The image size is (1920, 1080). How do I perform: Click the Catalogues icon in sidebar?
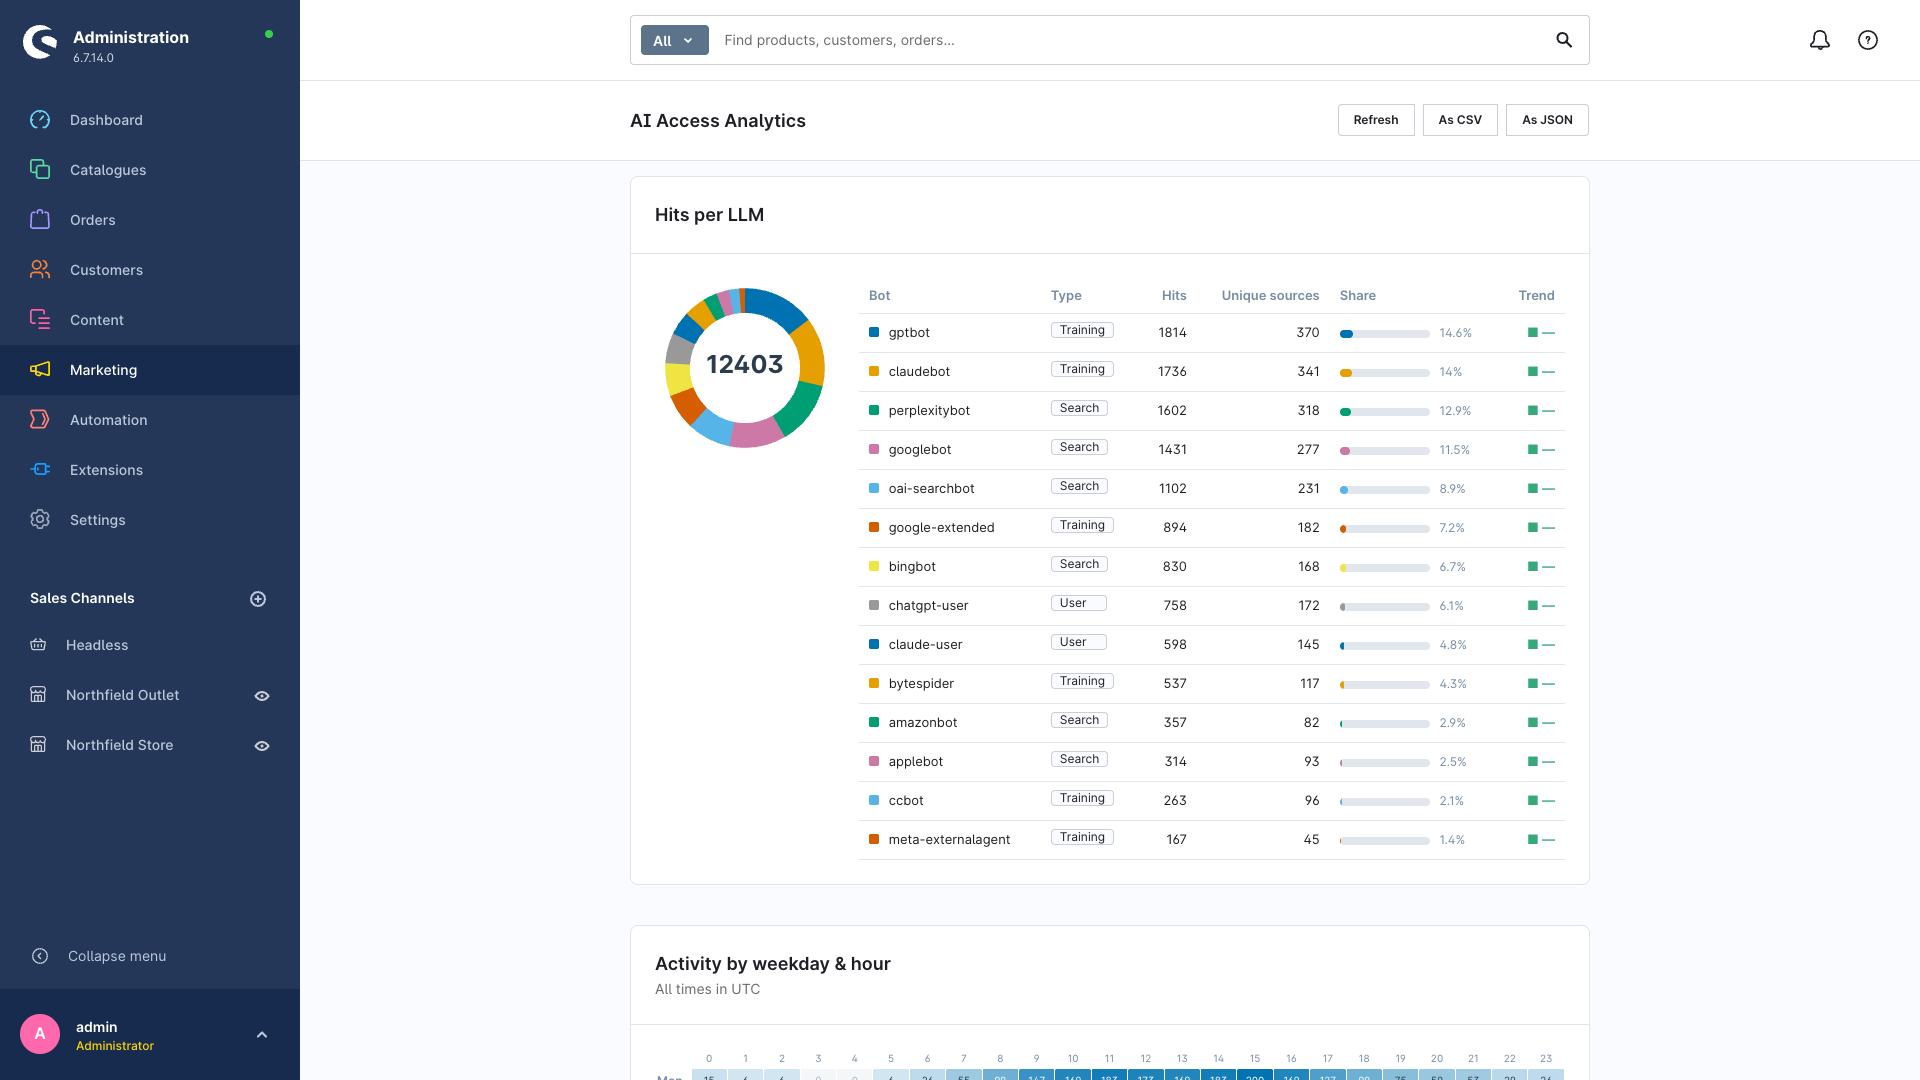(40, 170)
